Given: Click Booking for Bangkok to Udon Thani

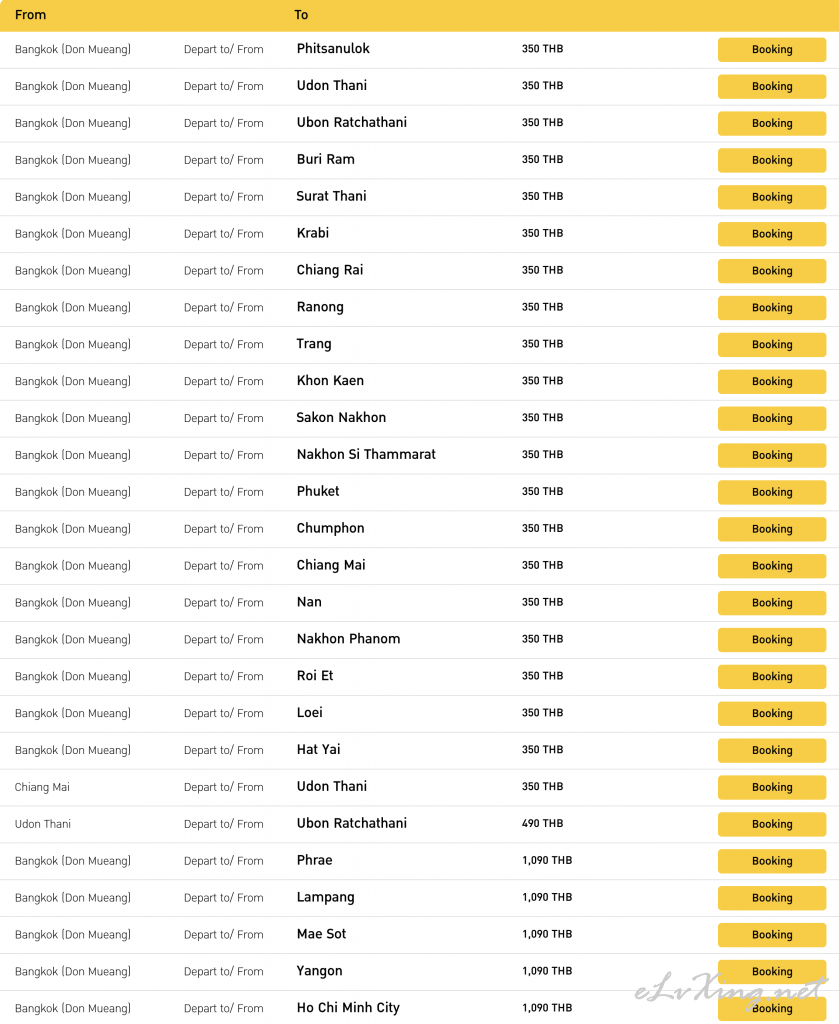Looking at the screenshot, I should [x=772, y=86].
